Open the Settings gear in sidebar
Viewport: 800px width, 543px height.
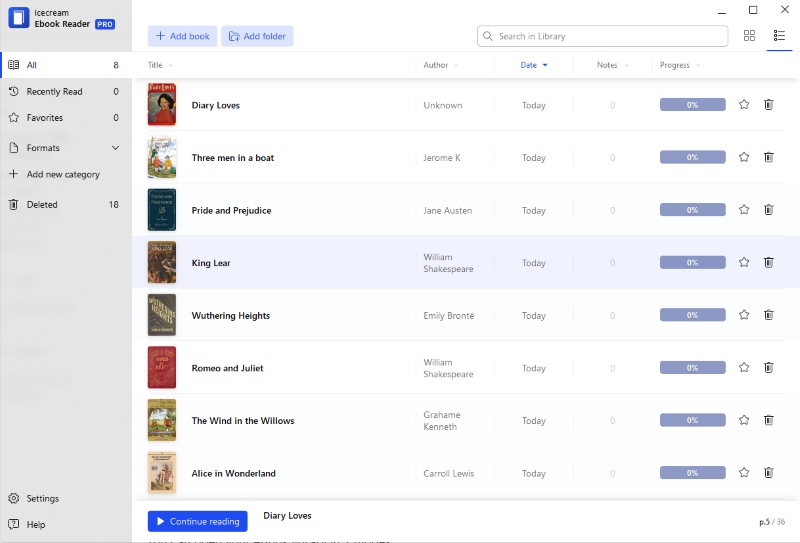tap(14, 498)
